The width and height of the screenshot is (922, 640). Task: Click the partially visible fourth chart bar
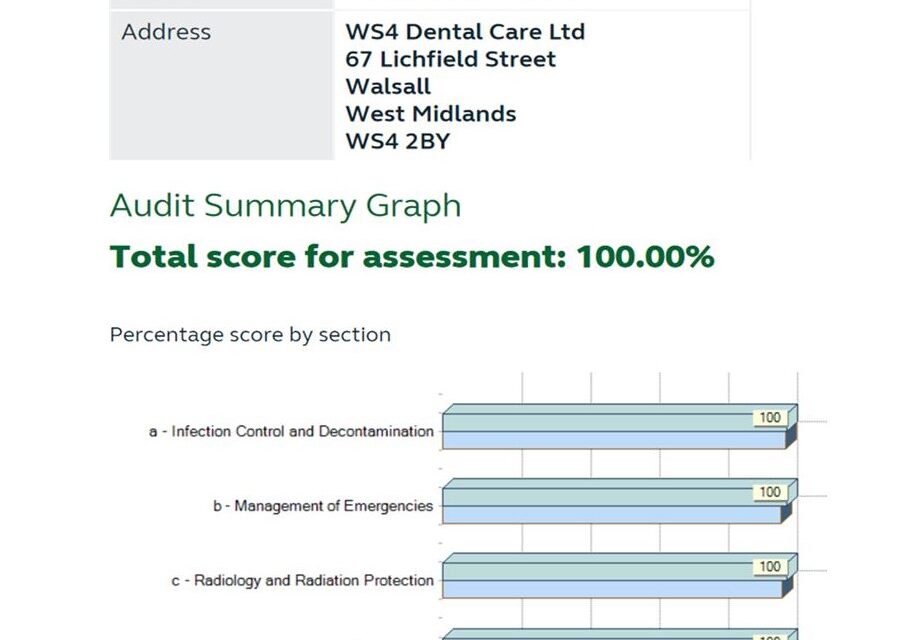(x=620, y=634)
